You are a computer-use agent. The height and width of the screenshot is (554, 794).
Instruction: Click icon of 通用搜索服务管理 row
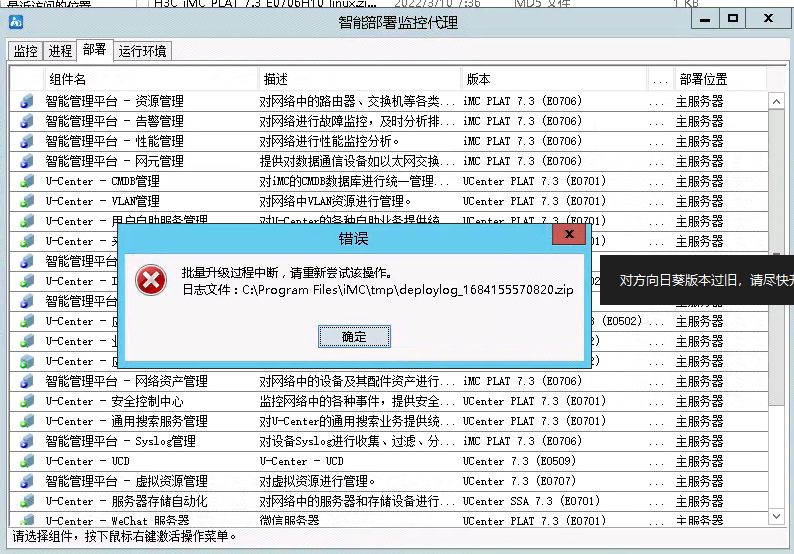(27, 421)
